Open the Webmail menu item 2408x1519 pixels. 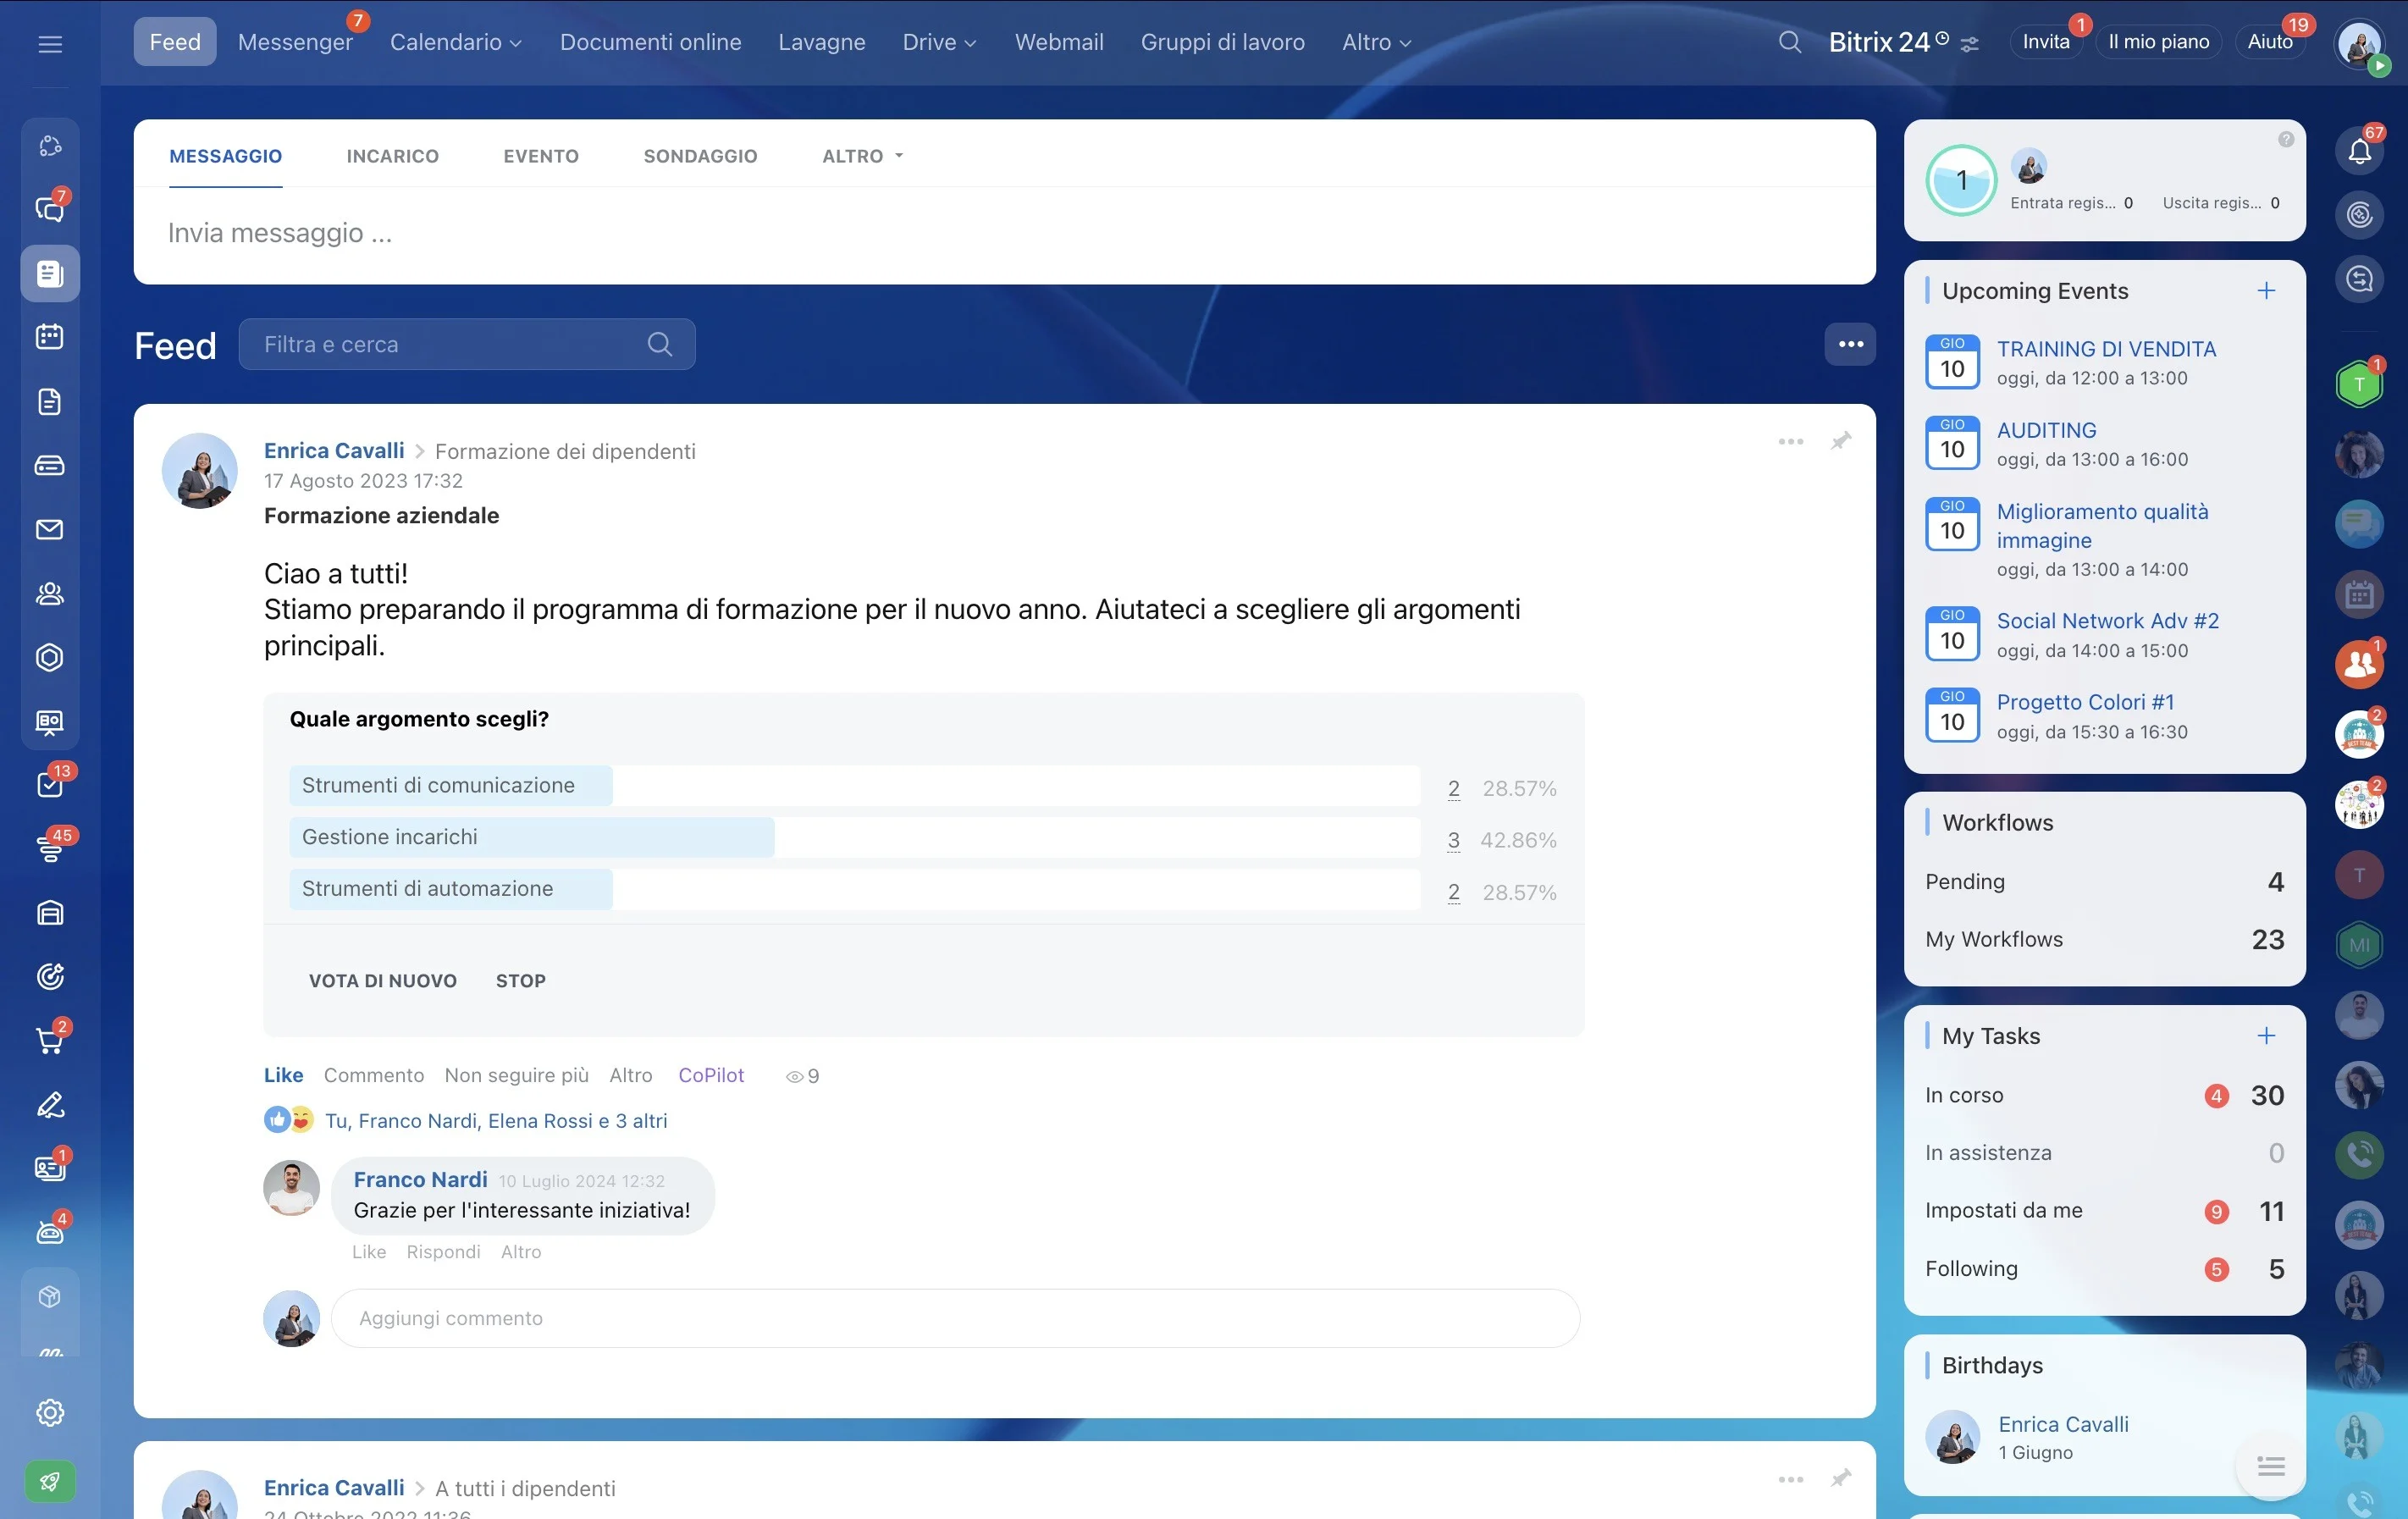[1059, 42]
